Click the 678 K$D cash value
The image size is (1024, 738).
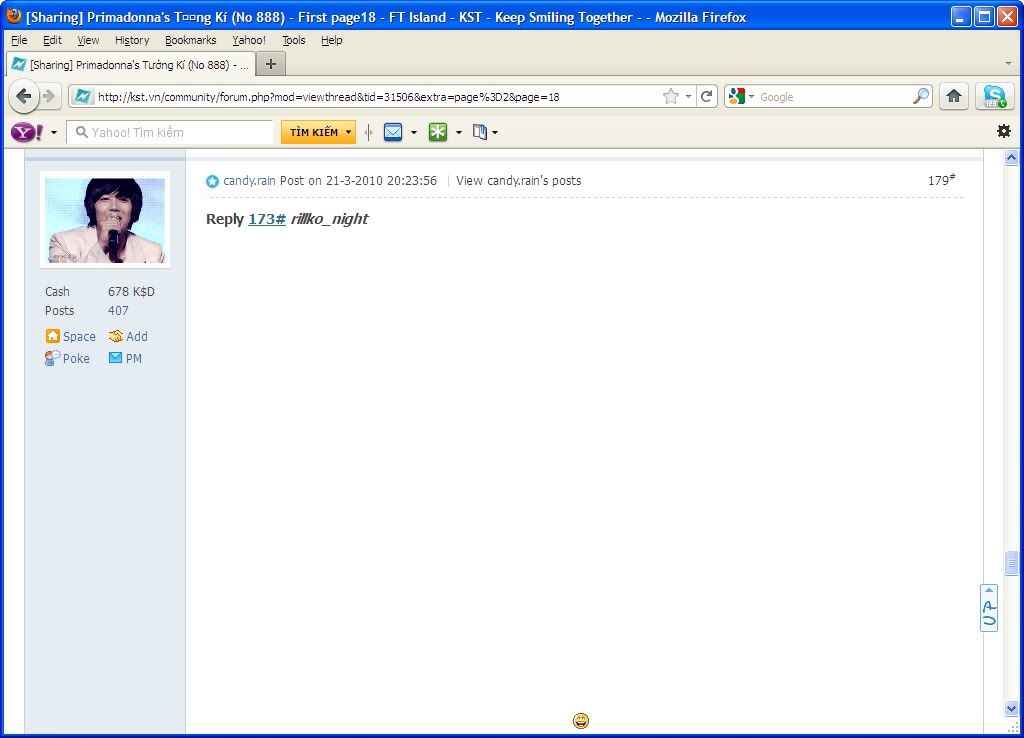[131, 291]
